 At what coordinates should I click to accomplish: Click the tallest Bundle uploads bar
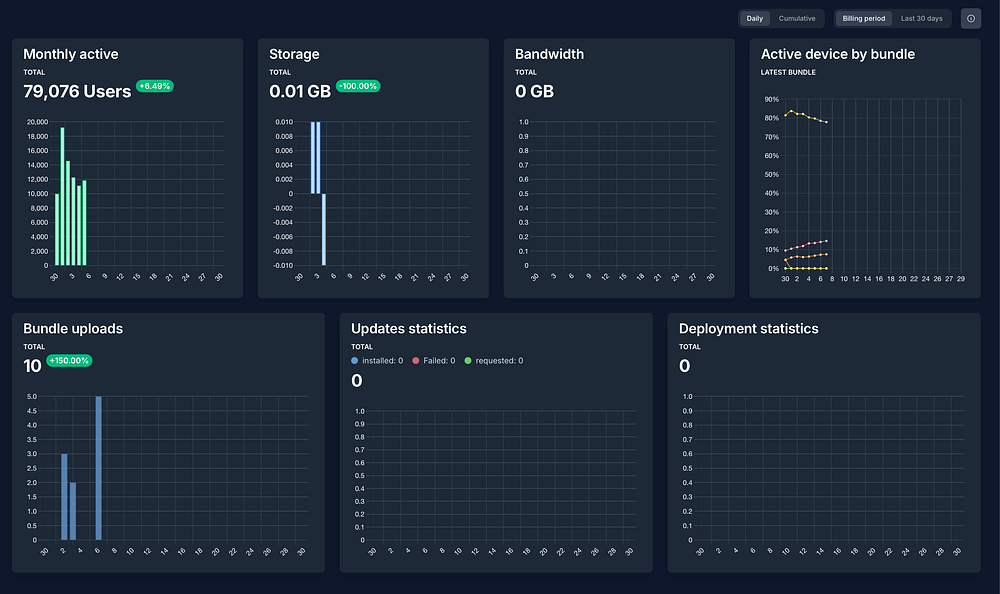pyautogui.click(x=98, y=468)
